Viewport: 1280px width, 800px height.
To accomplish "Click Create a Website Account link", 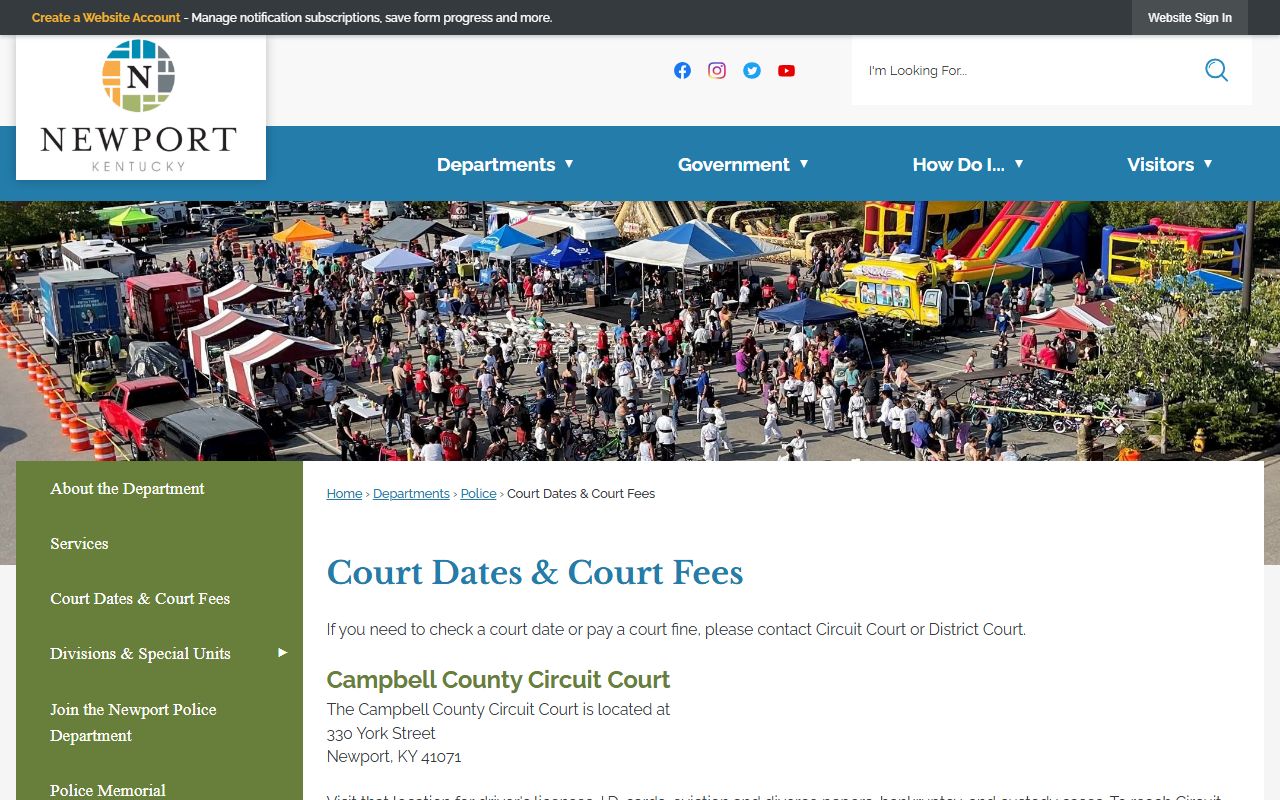I will pos(106,18).
